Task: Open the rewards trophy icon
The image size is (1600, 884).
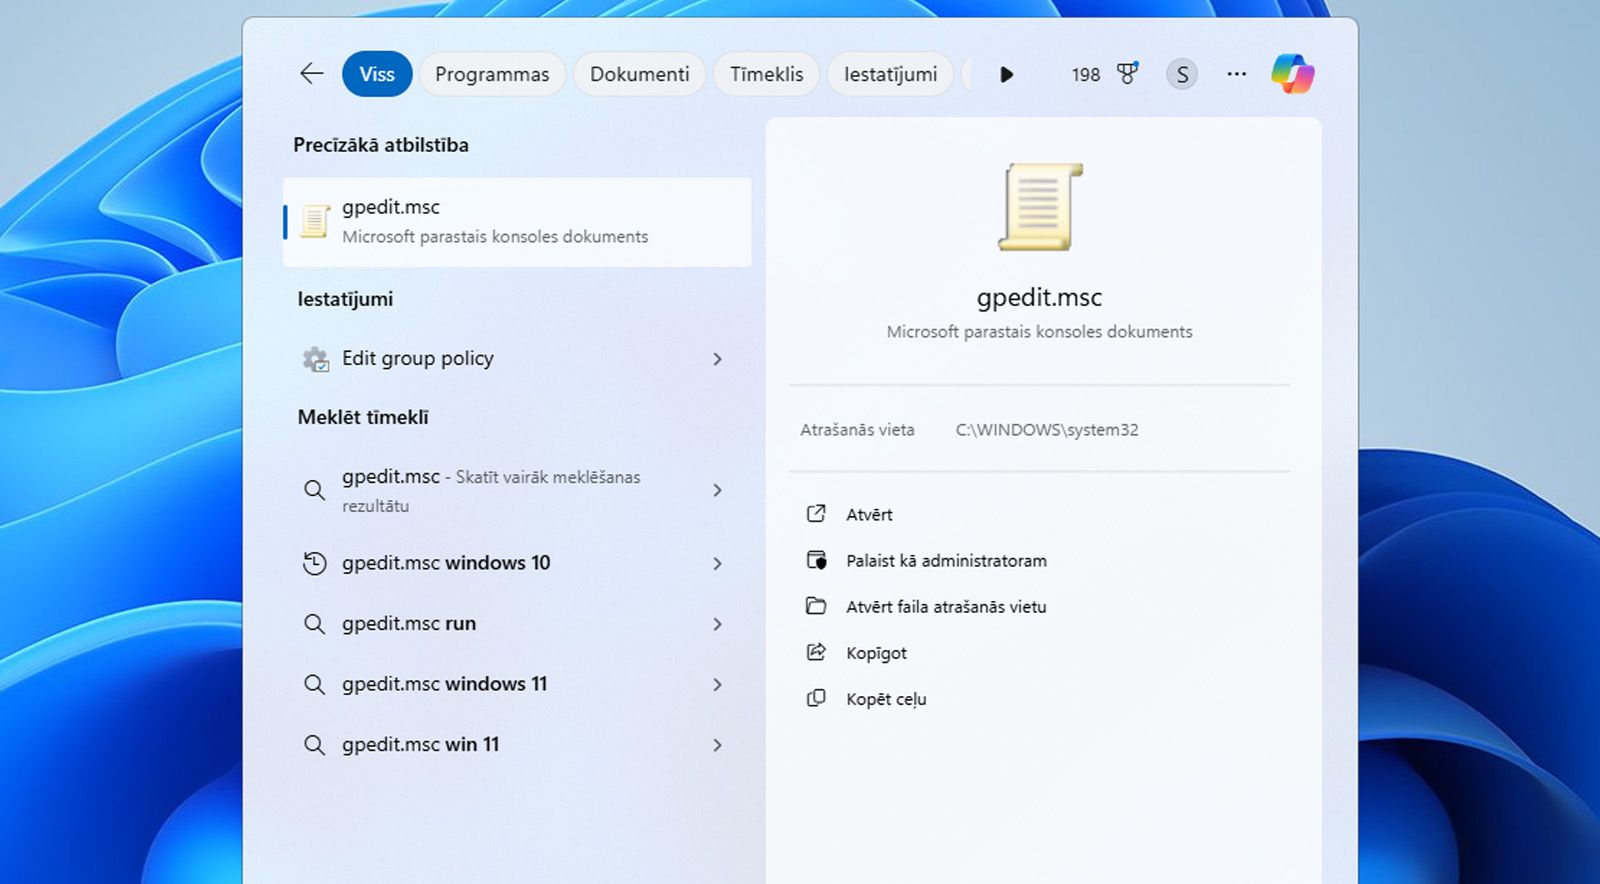Action: 1127,74
